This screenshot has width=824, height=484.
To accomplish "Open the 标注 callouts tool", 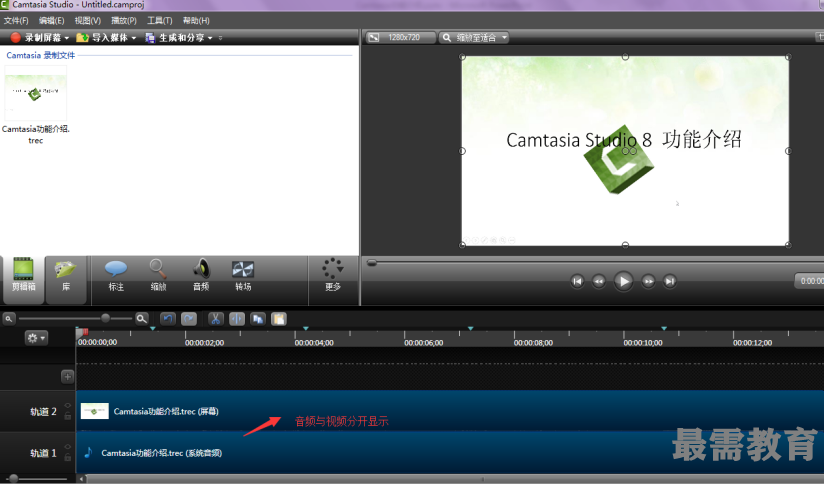I will (116, 275).
